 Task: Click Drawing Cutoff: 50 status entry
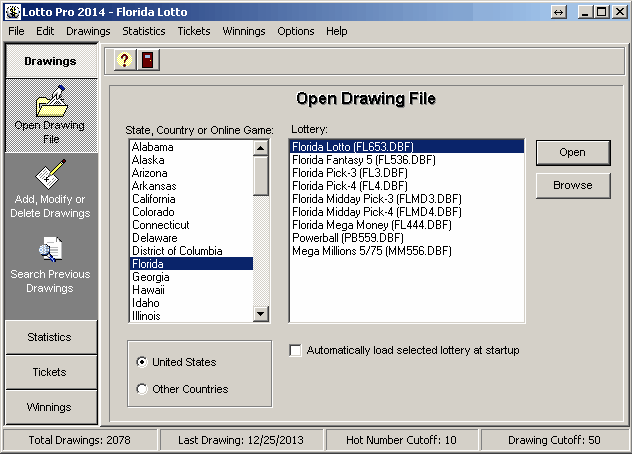(x=554, y=440)
